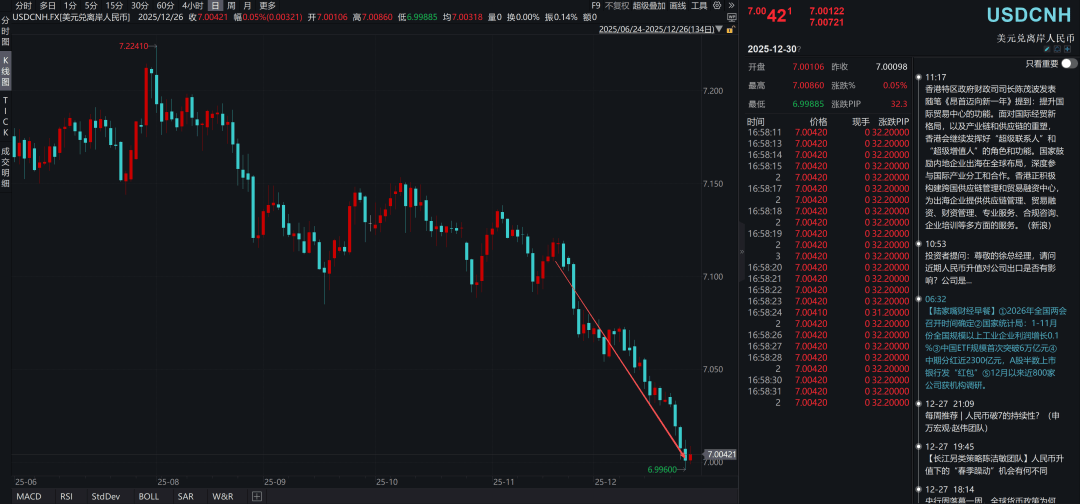Click the 7.00421 price marker on axis
Screen dimensions: 1080x504
click(x=720, y=455)
